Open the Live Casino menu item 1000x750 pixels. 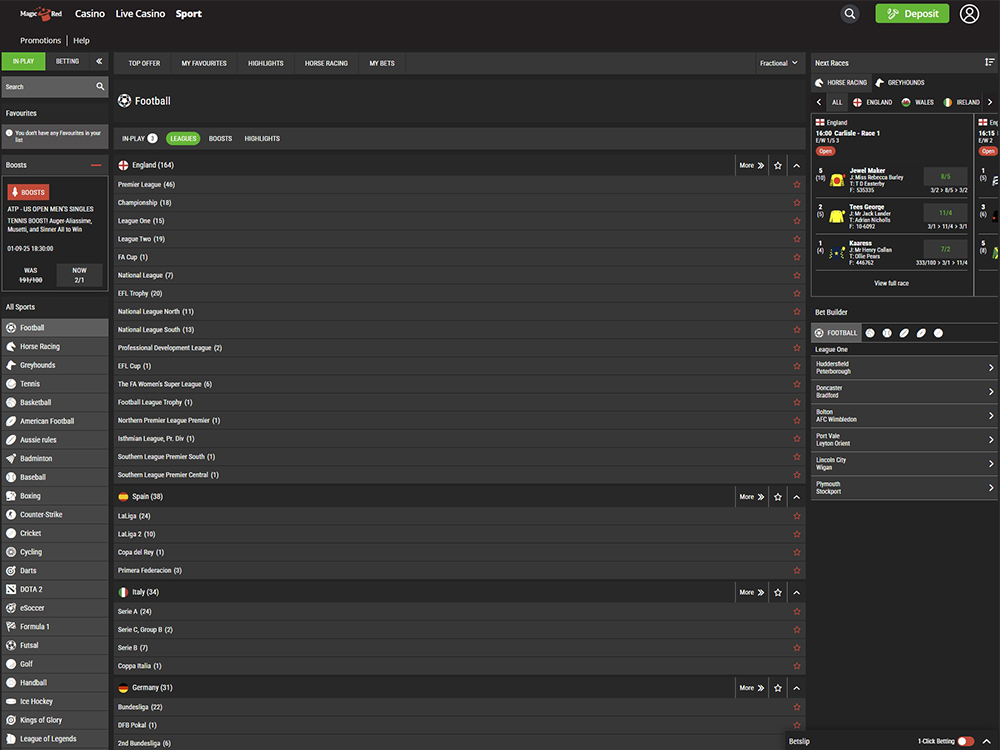coord(140,14)
